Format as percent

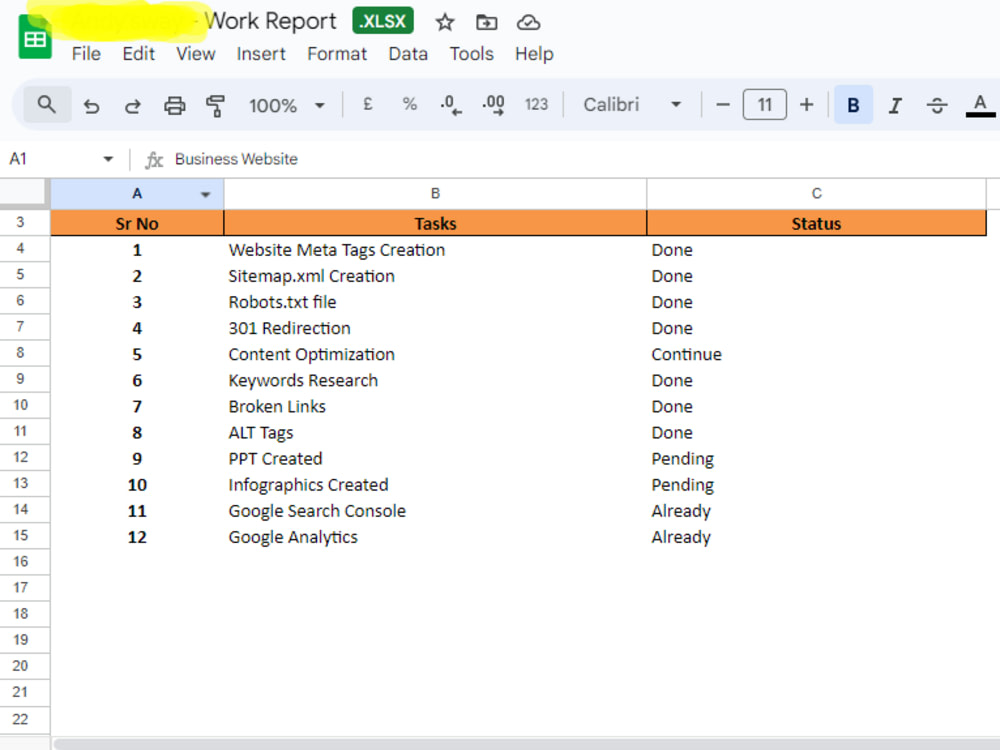[x=409, y=105]
